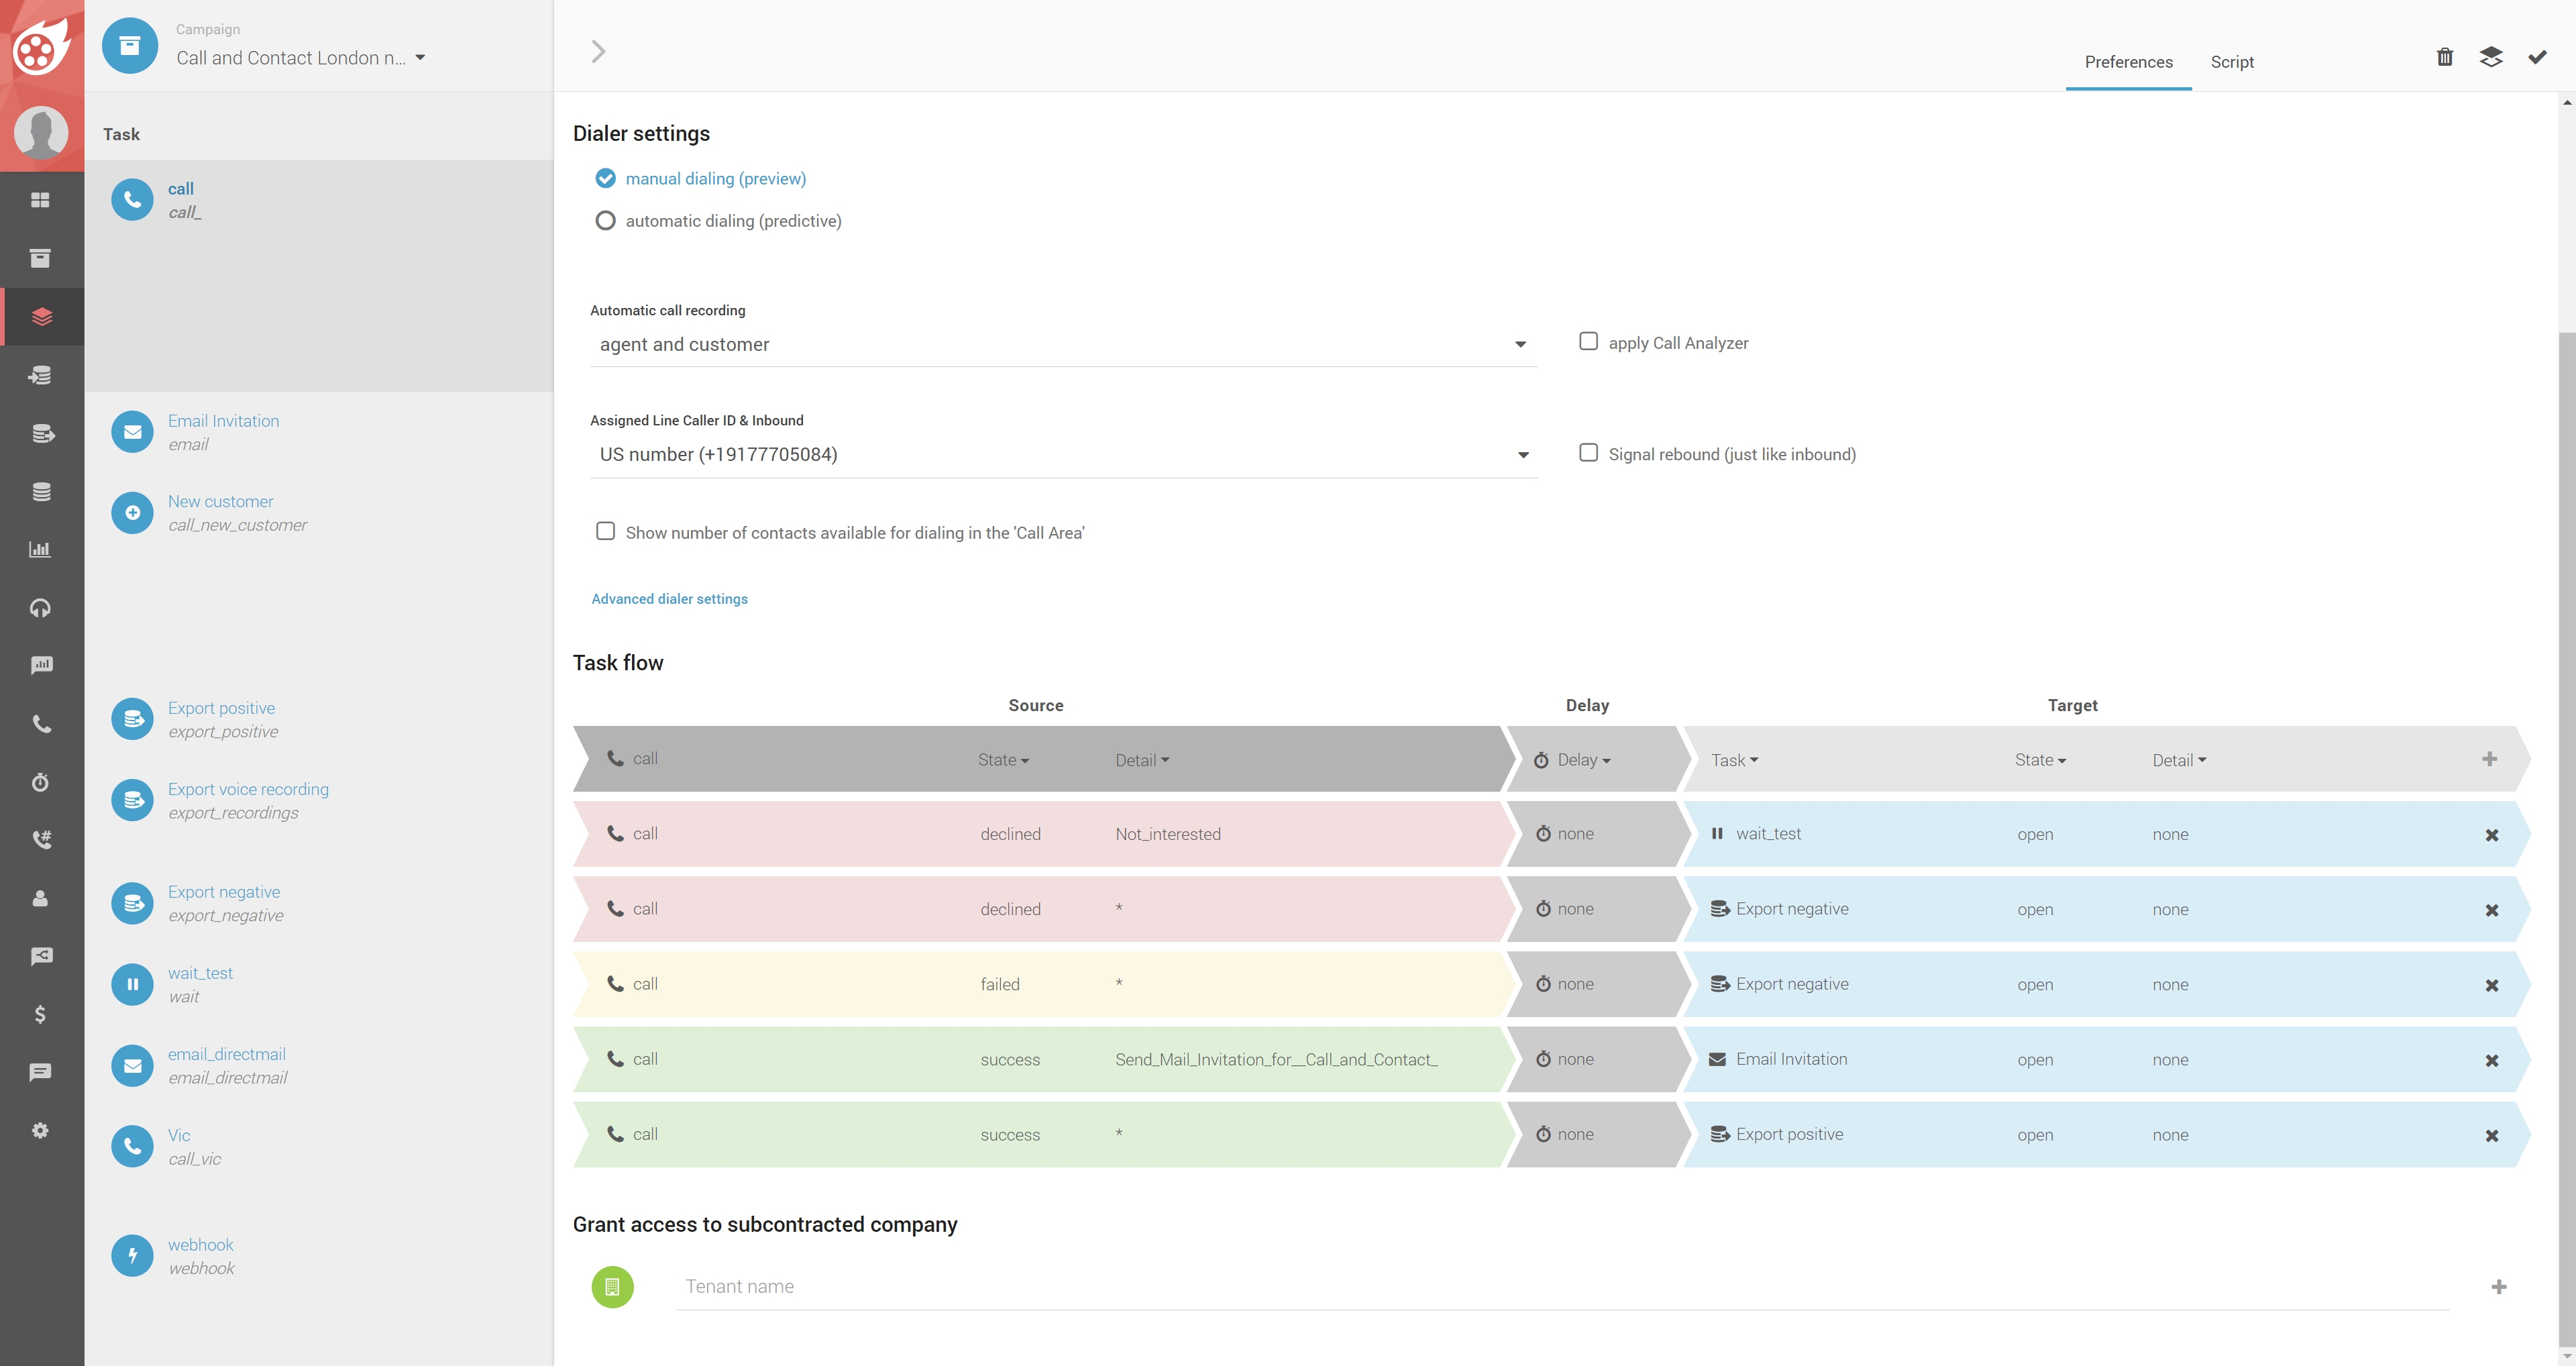Image resolution: width=2576 pixels, height=1366 pixels.
Task: Remove the wait_test task flow row
Action: [x=2491, y=835]
